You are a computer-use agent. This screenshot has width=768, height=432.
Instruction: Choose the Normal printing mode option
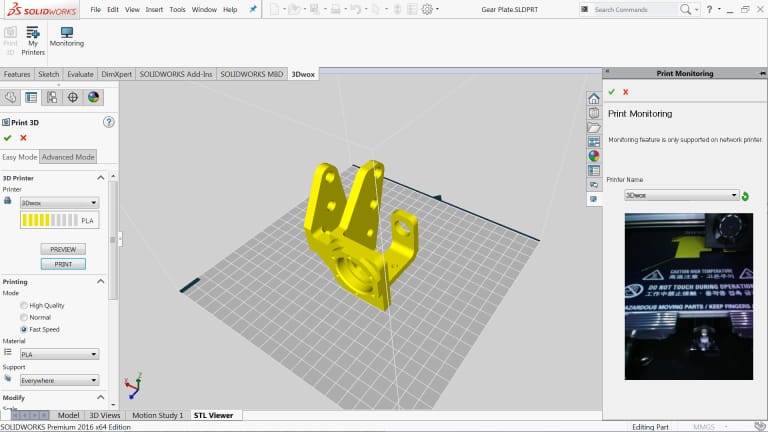[x=24, y=317]
